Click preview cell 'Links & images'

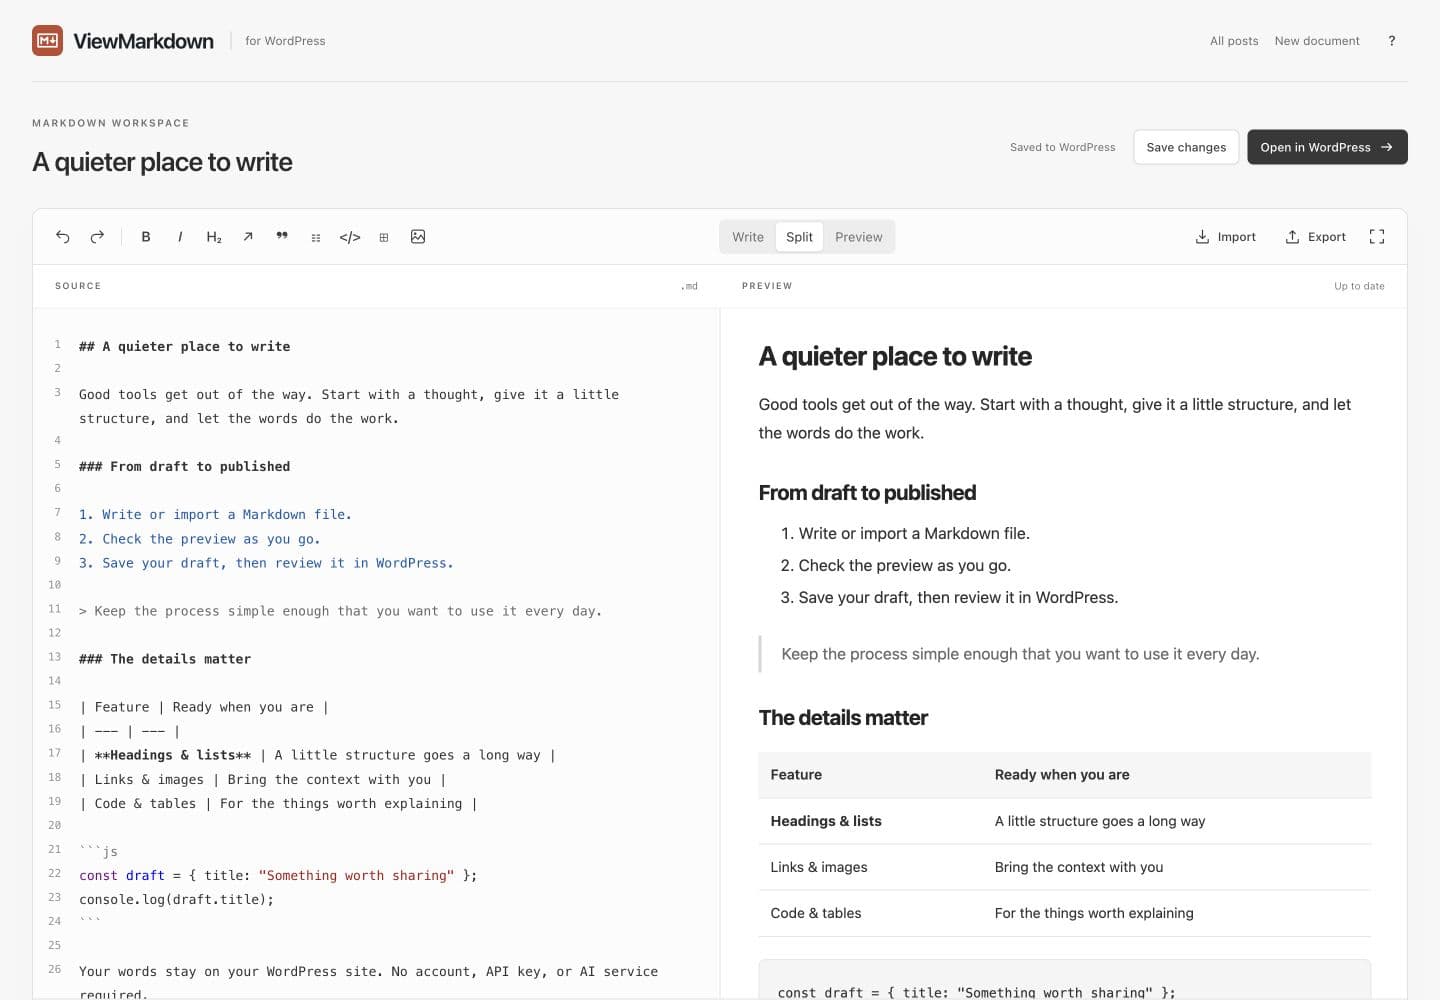pyautogui.click(x=819, y=867)
